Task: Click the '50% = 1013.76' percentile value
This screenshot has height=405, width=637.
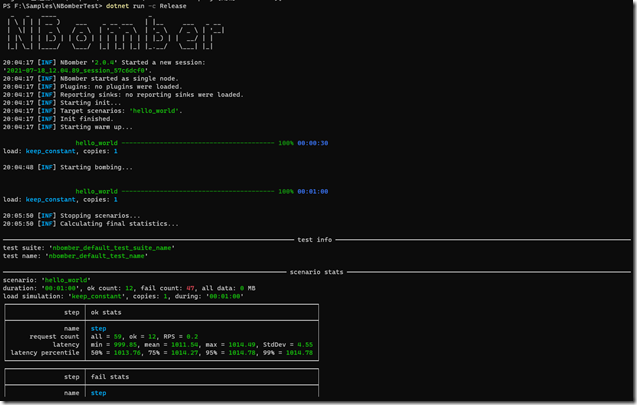Action: (115, 353)
